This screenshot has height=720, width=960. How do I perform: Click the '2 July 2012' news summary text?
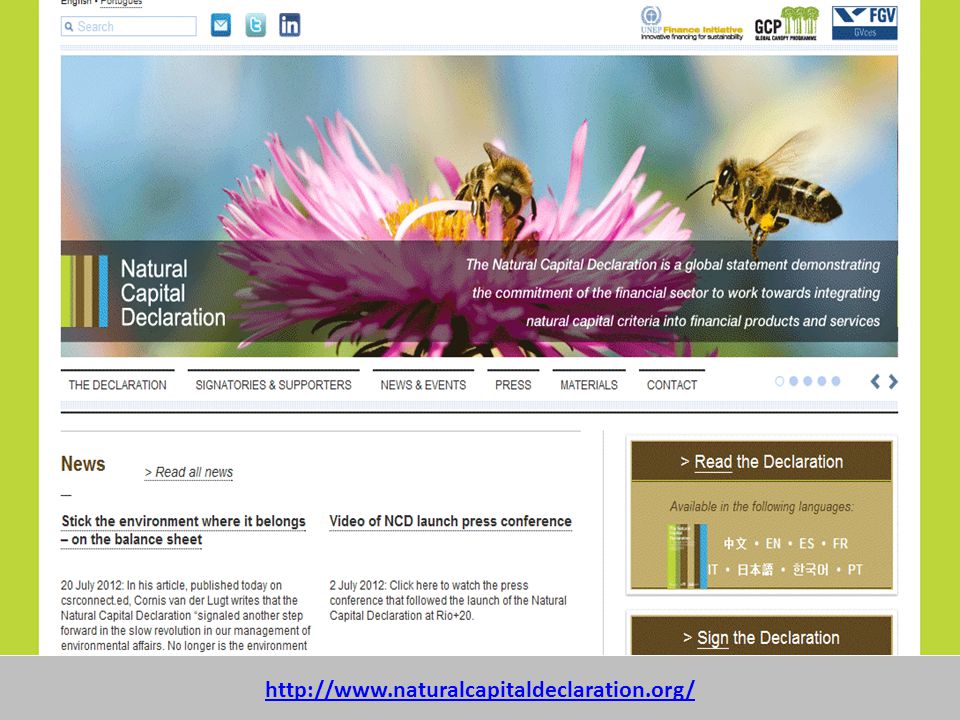[448, 601]
